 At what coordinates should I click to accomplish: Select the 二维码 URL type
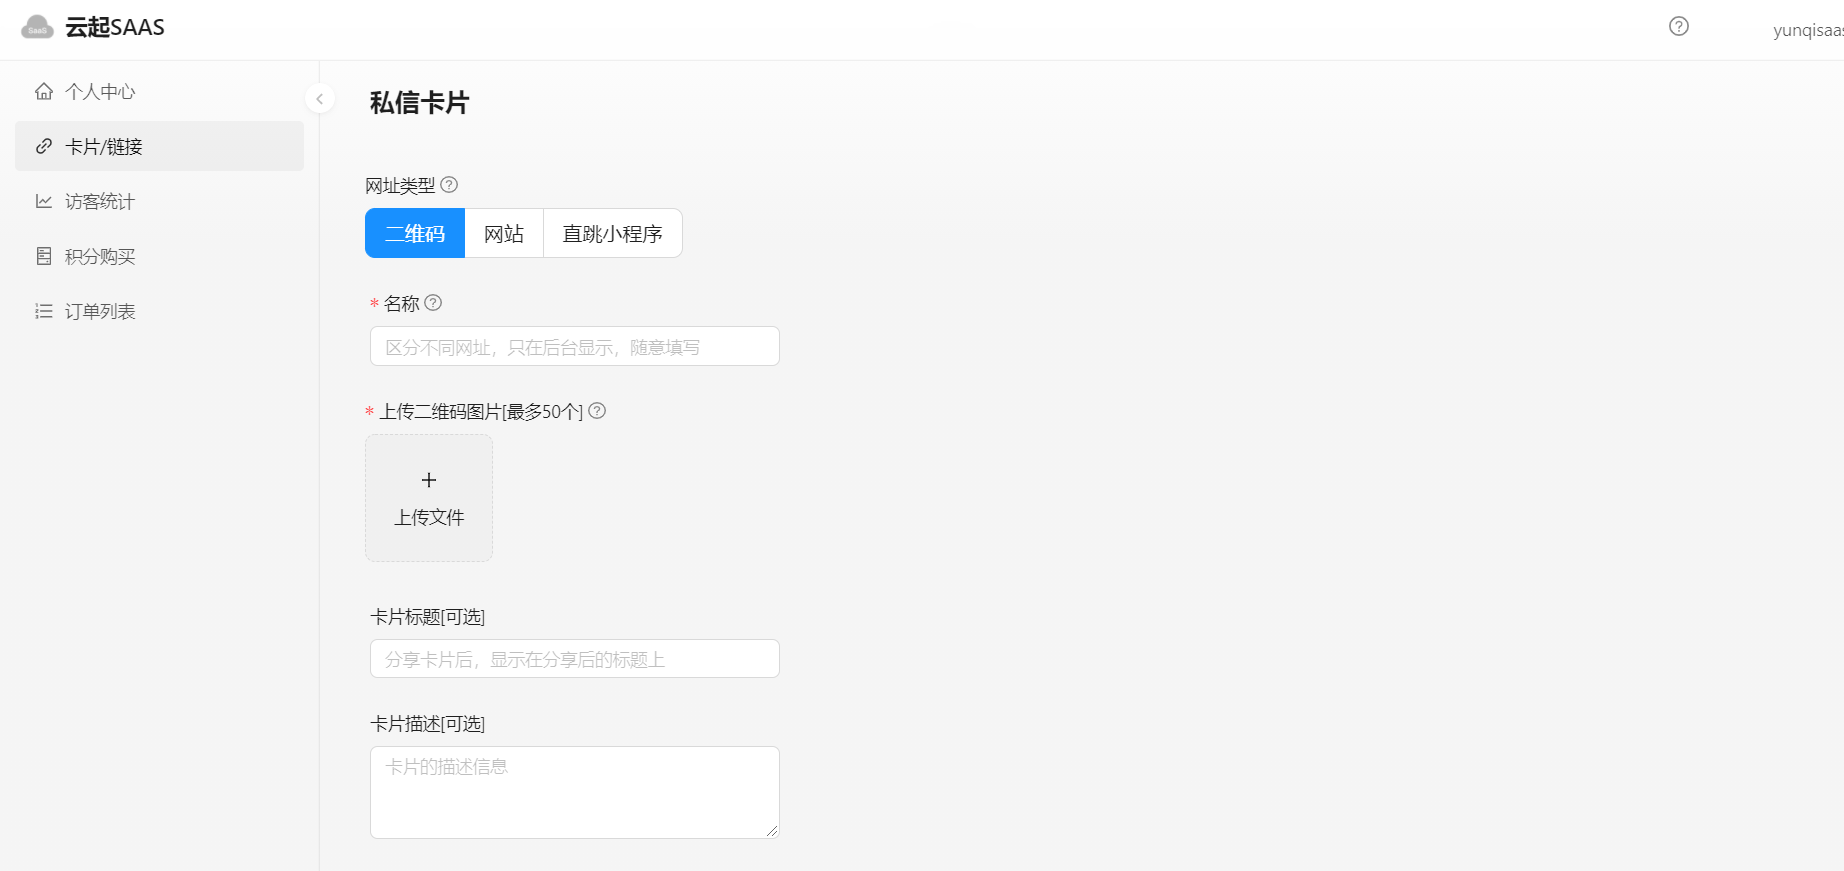click(415, 233)
